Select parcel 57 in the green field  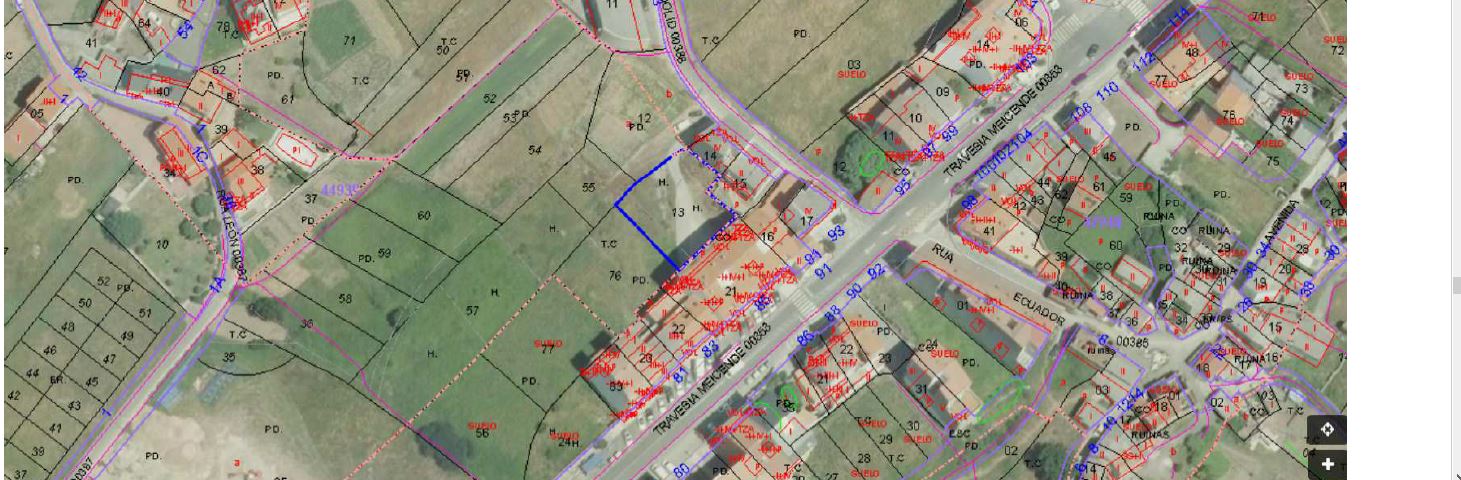(472, 312)
